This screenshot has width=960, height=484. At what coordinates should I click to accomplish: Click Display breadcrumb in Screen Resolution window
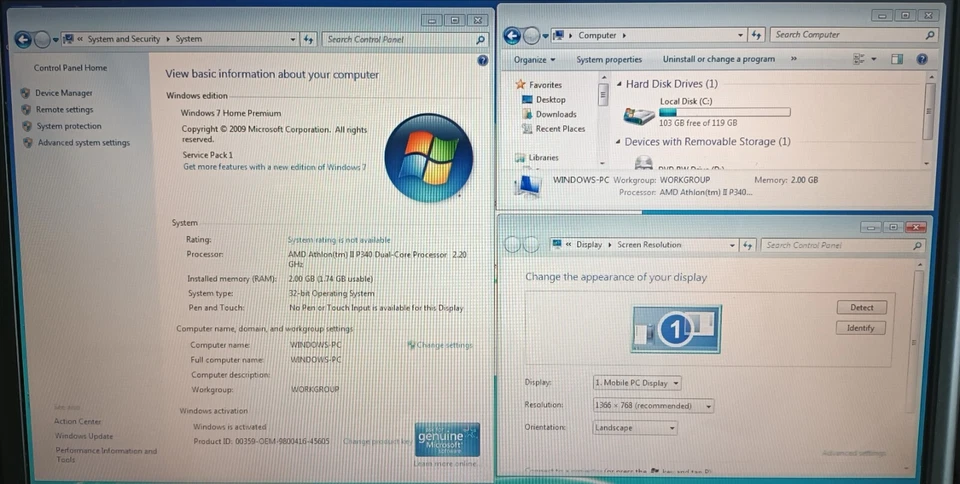point(589,244)
